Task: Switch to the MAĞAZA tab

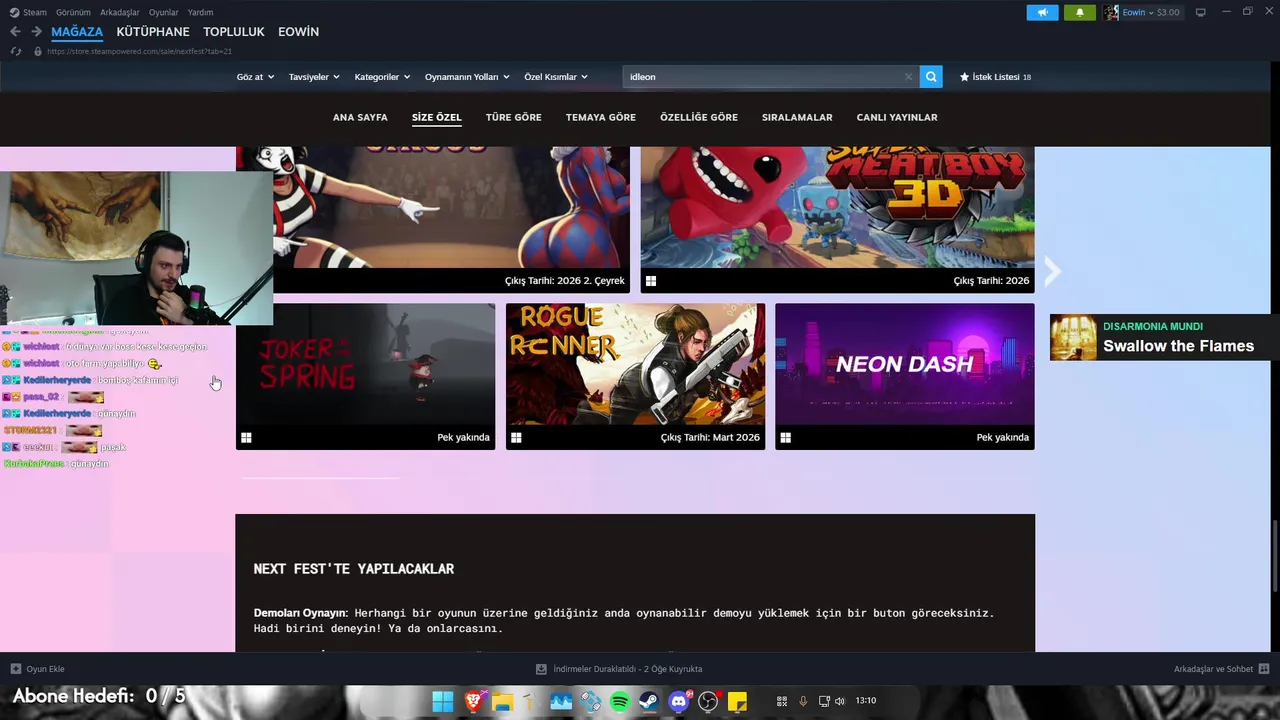Action: 77,32
